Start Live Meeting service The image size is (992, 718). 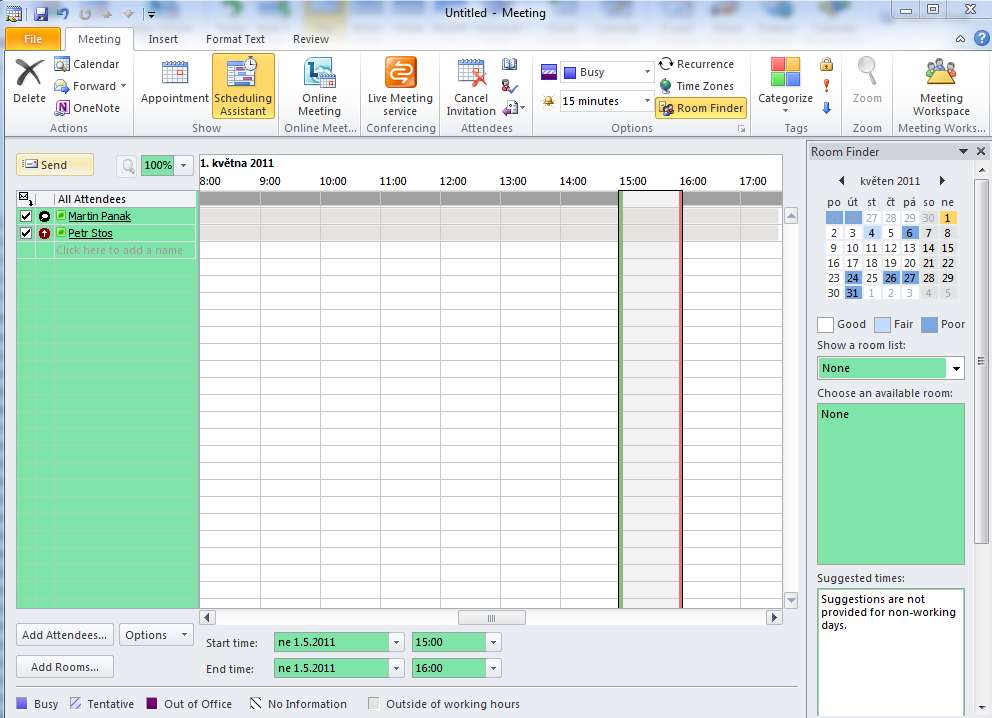coord(400,87)
